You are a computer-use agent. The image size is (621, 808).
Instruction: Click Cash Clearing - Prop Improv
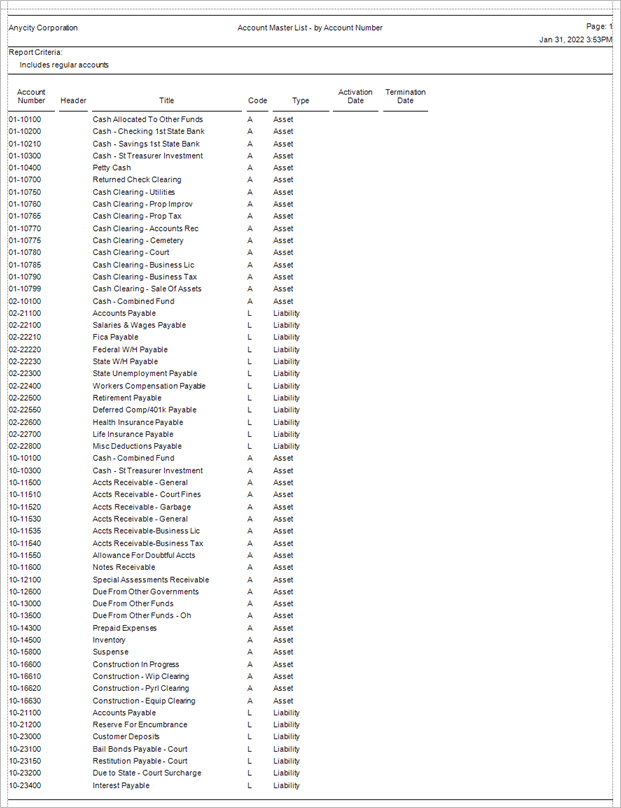click(x=143, y=204)
